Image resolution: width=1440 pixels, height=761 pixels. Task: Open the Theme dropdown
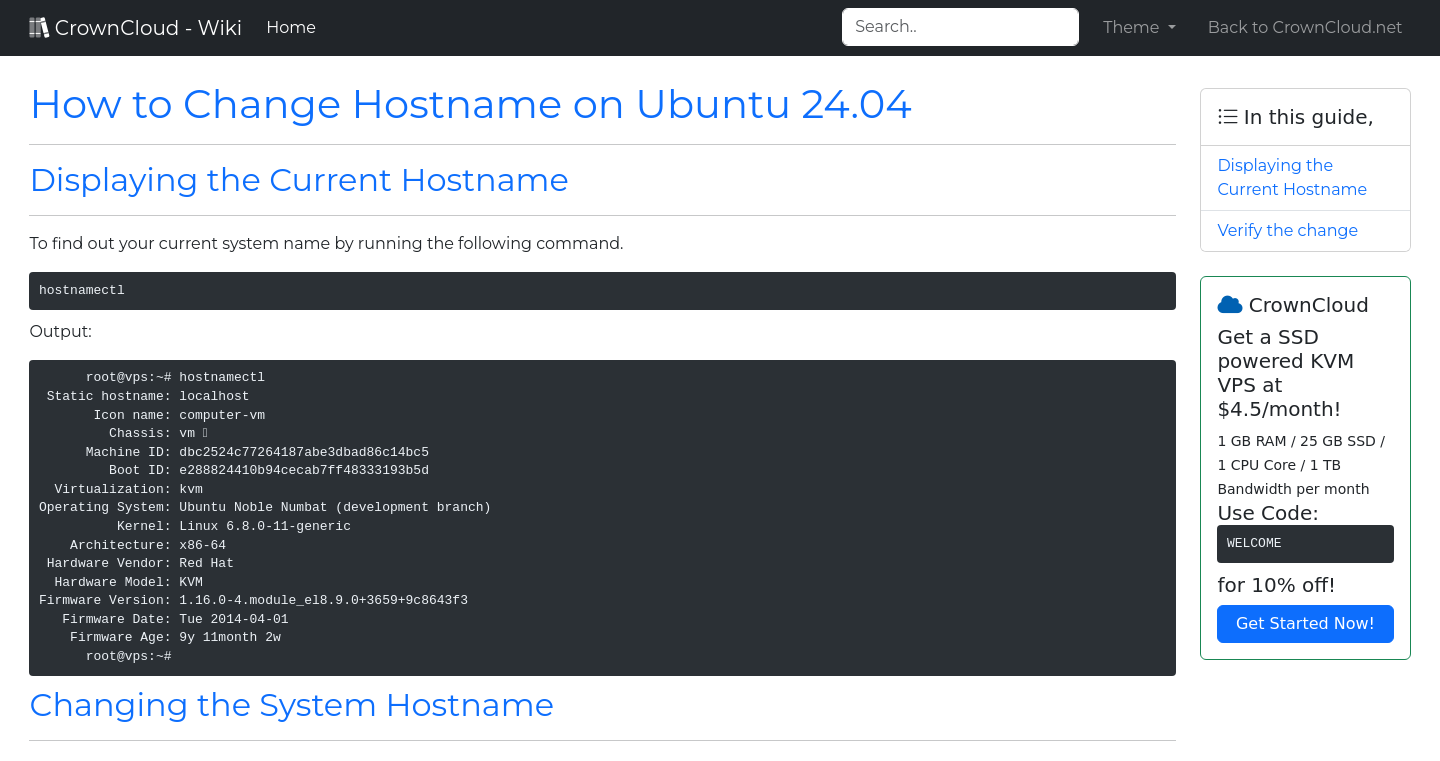click(1139, 27)
